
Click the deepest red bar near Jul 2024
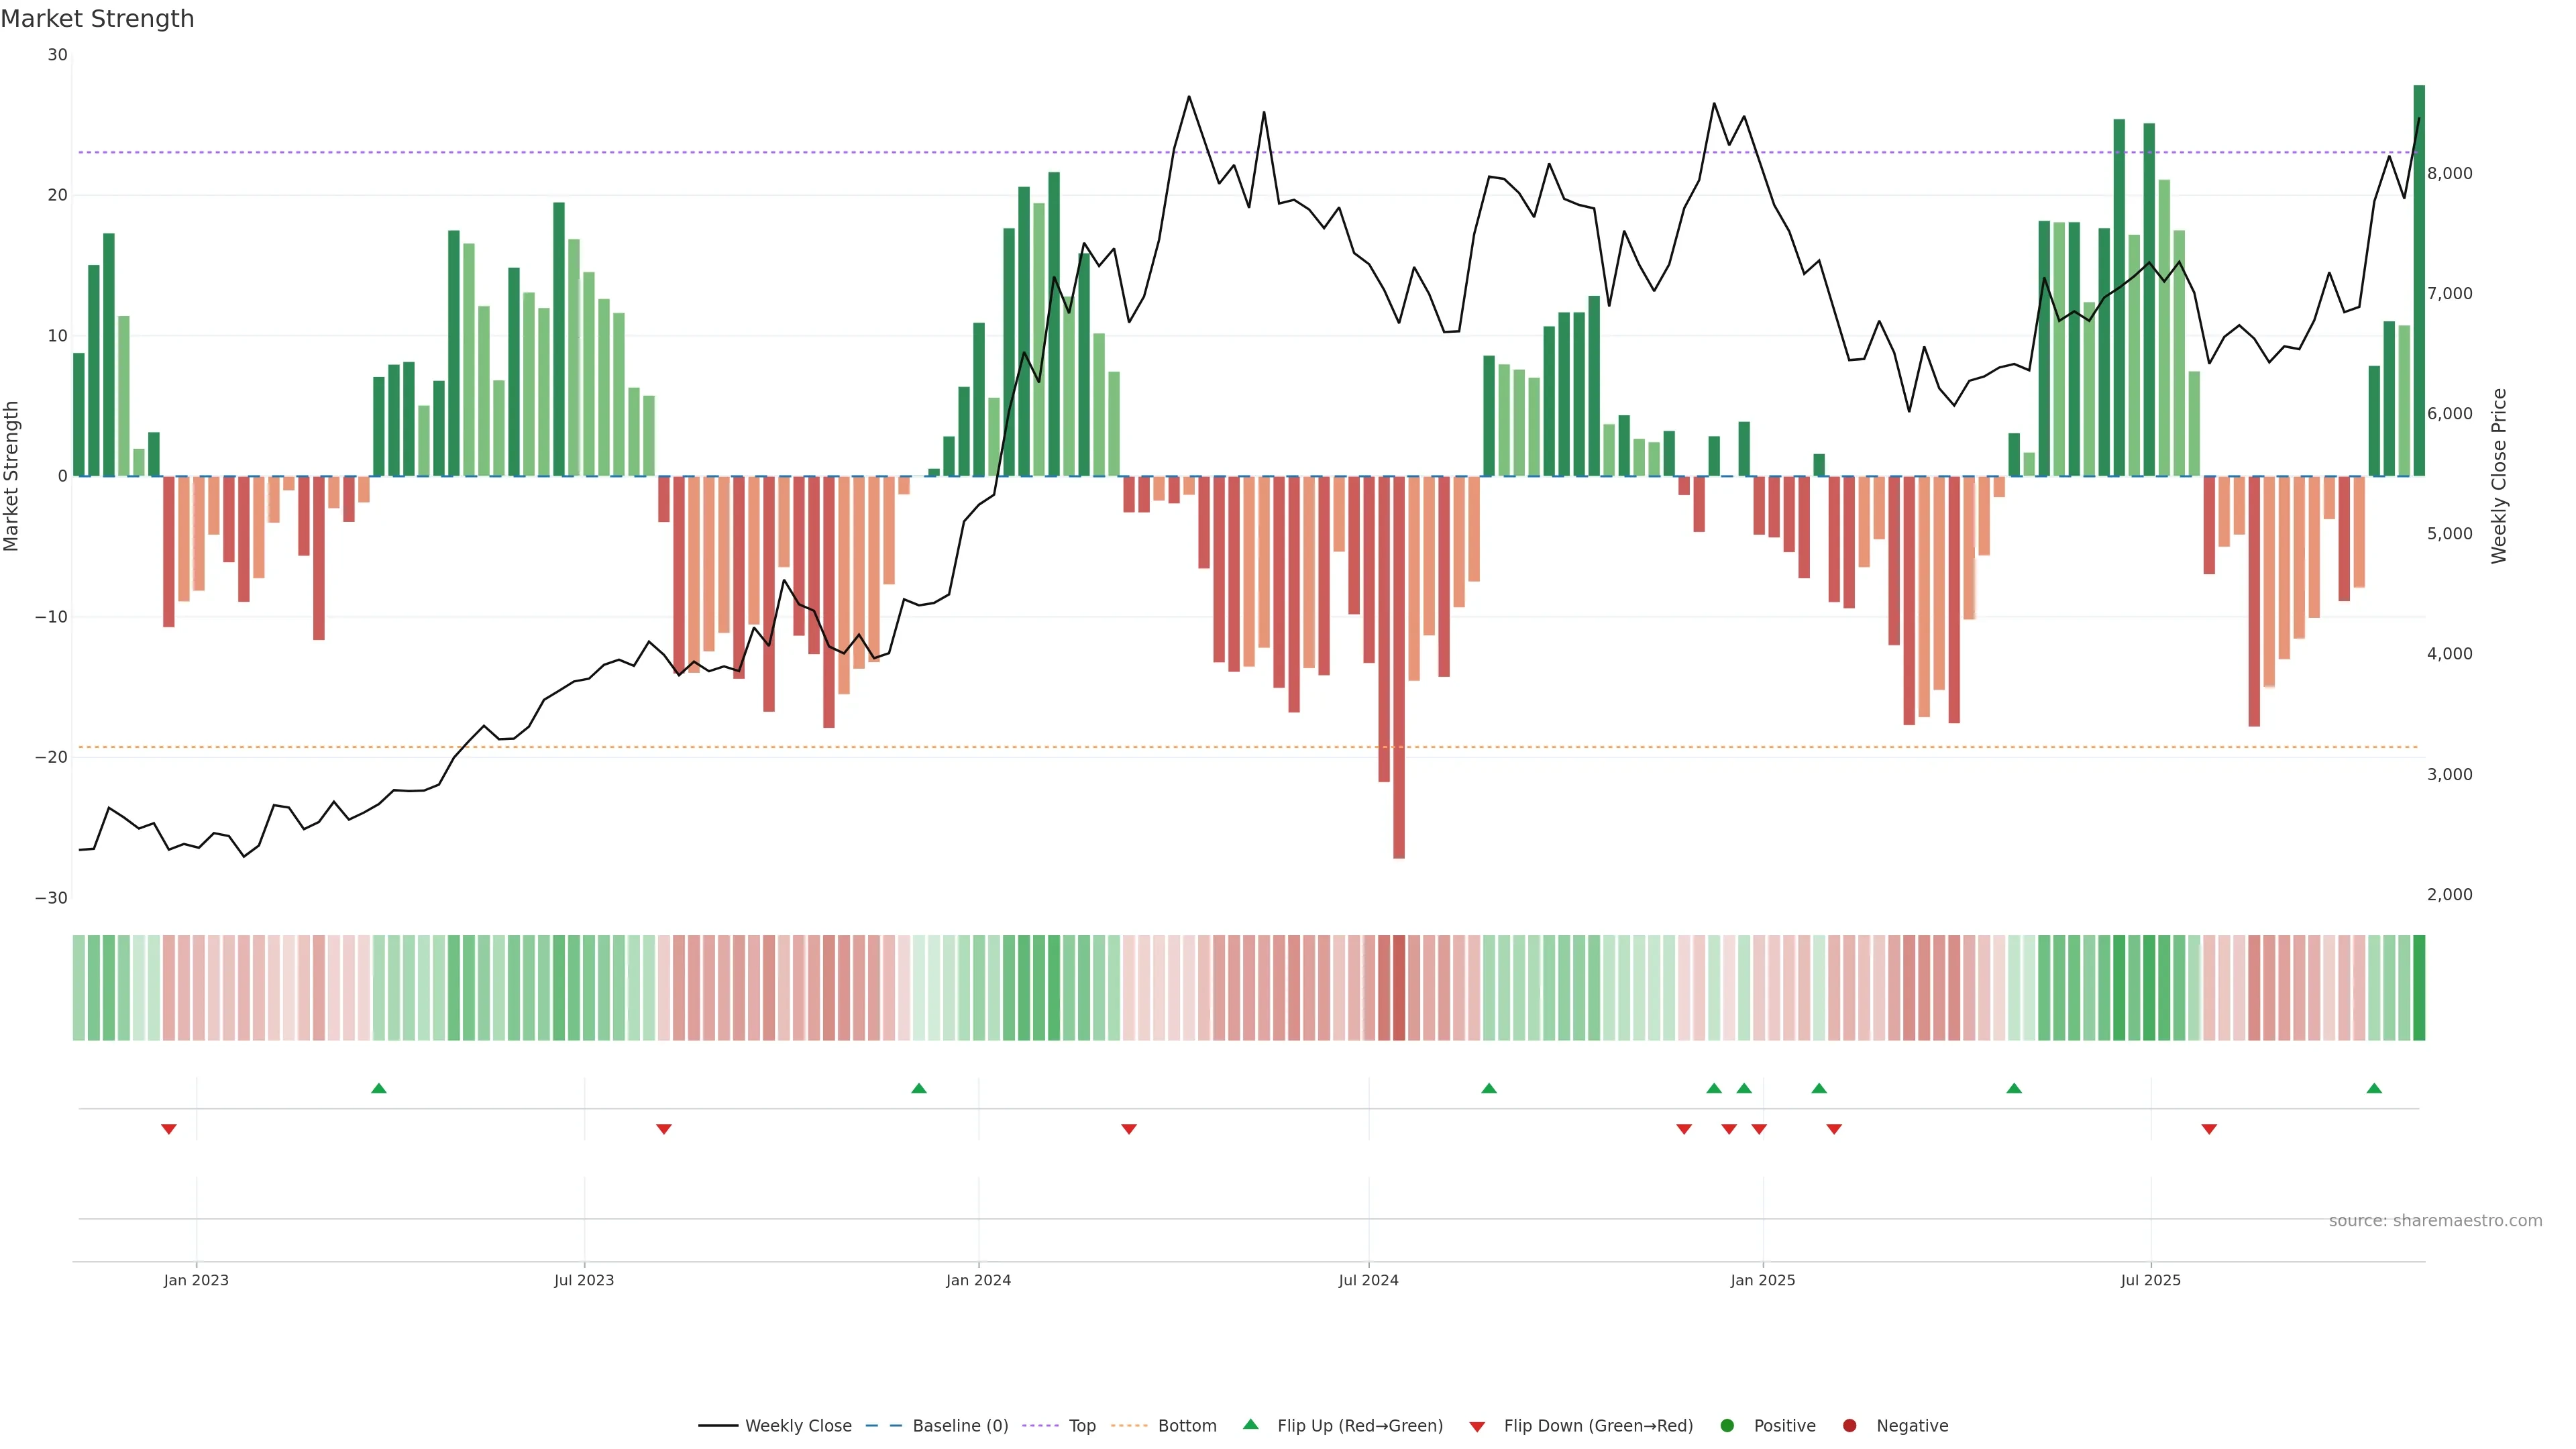click(x=1398, y=667)
